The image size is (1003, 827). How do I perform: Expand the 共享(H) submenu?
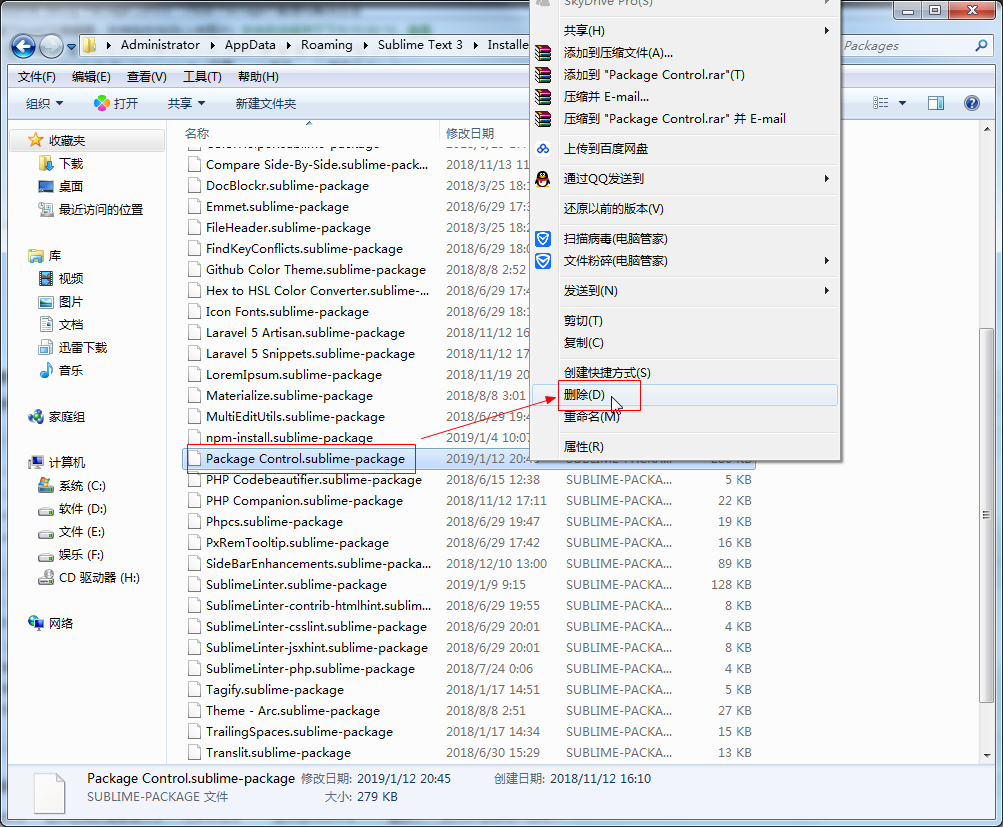(685, 31)
